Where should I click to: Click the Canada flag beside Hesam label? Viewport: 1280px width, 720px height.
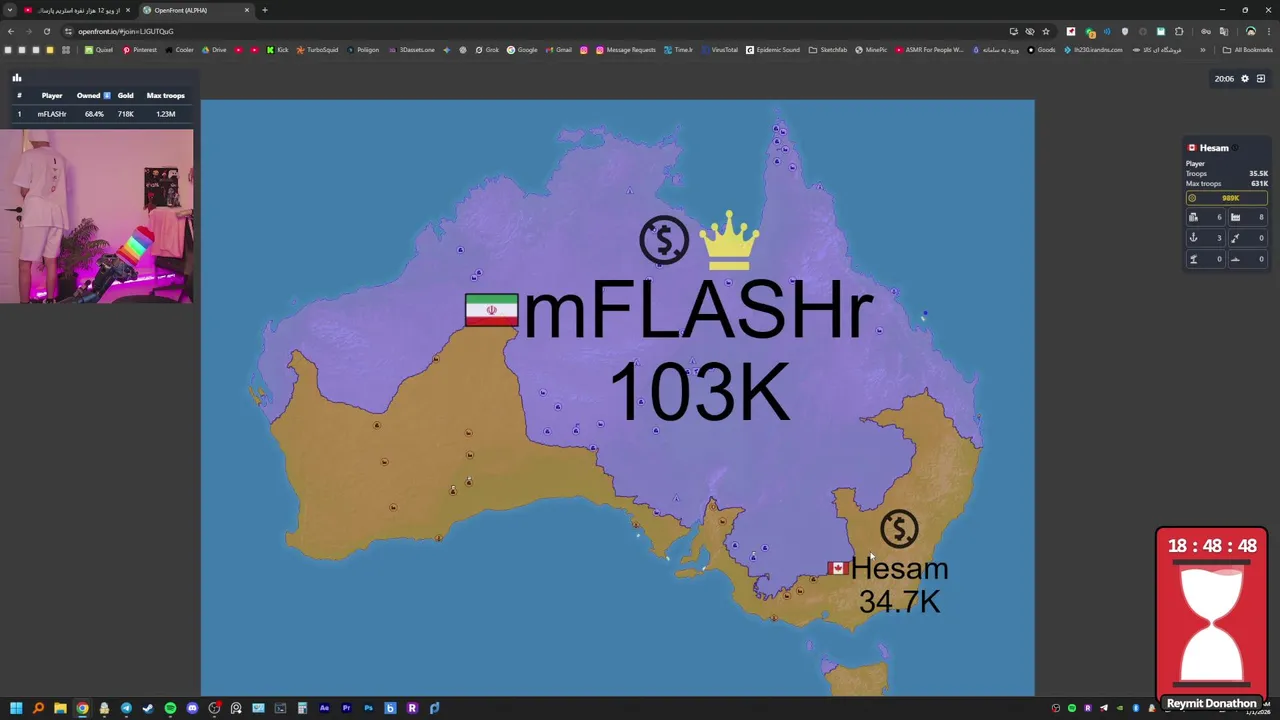[837, 568]
